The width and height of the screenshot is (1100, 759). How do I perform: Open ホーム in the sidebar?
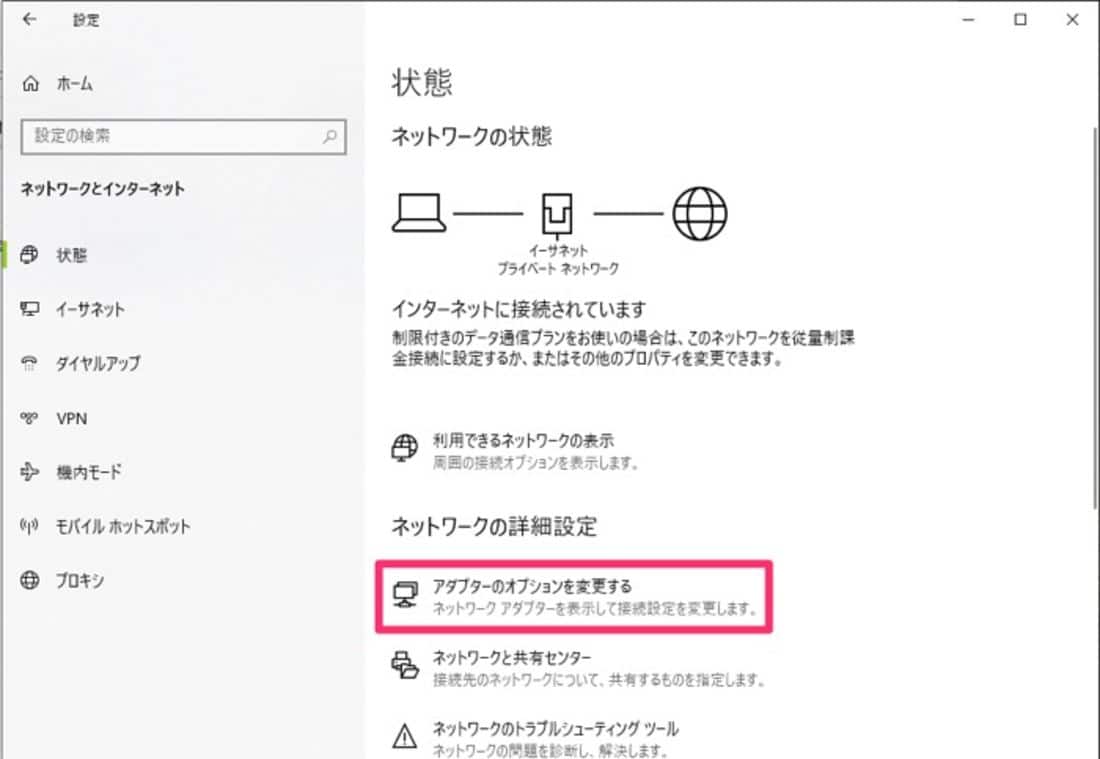click(74, 83)
